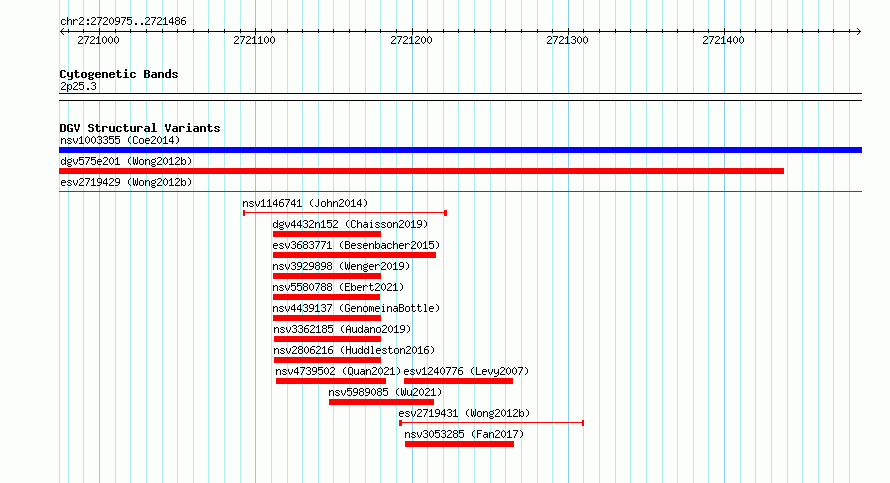
Task: Click the red bar under nsv3053285
Action: pos(459,444)
